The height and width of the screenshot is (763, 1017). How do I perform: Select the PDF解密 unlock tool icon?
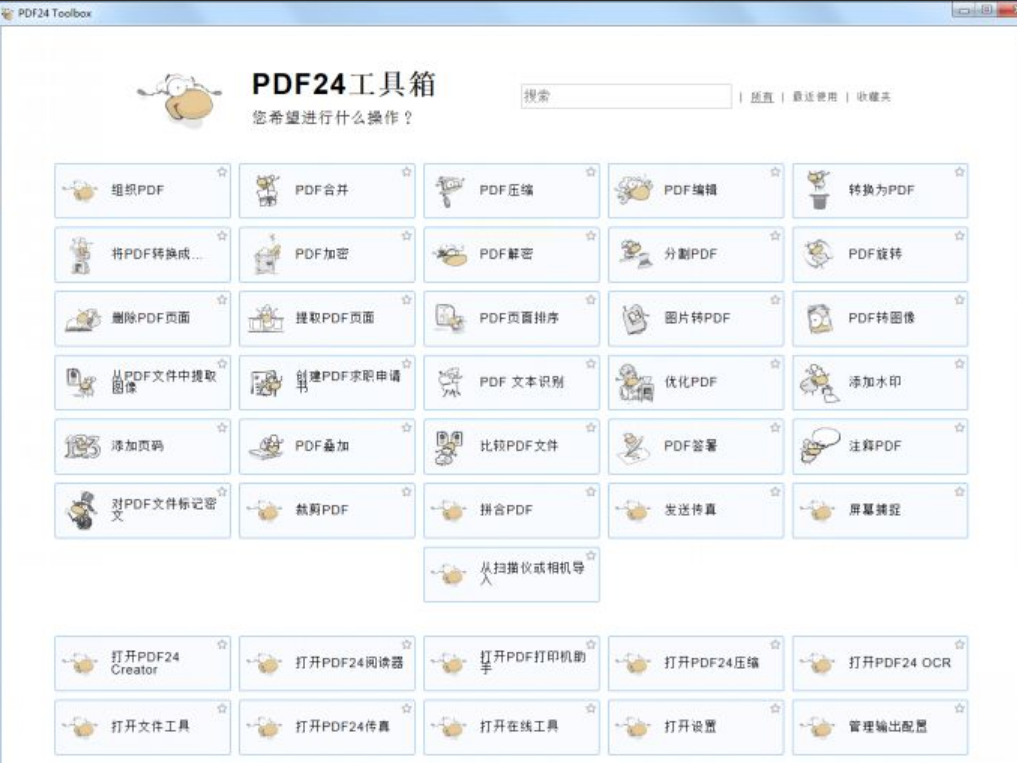click(x=450, y=255)
